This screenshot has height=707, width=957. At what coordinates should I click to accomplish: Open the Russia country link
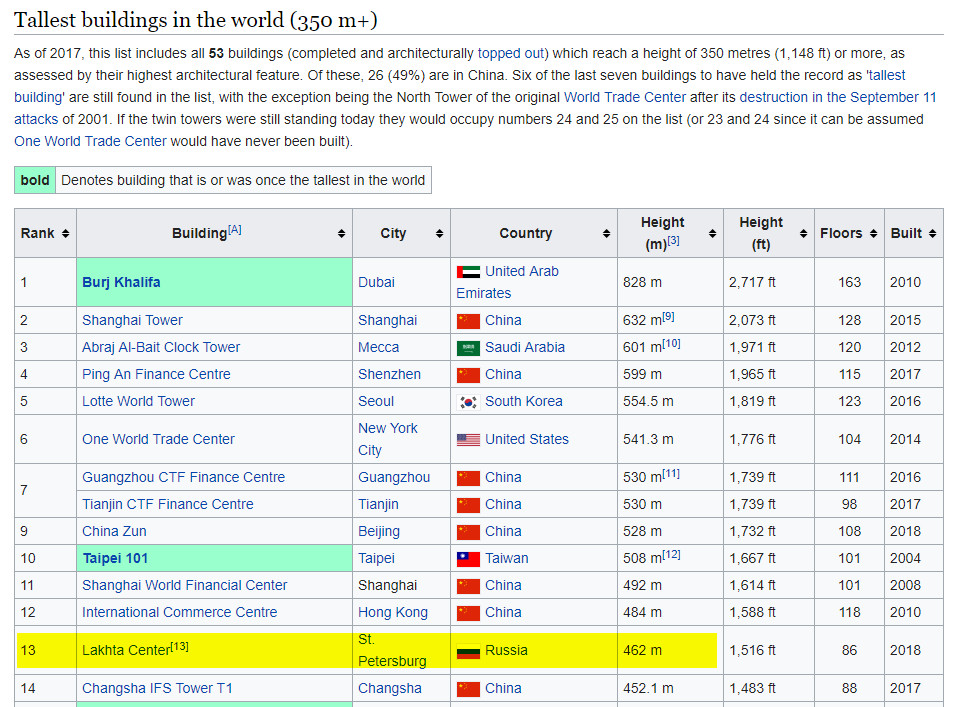(506, 650)
